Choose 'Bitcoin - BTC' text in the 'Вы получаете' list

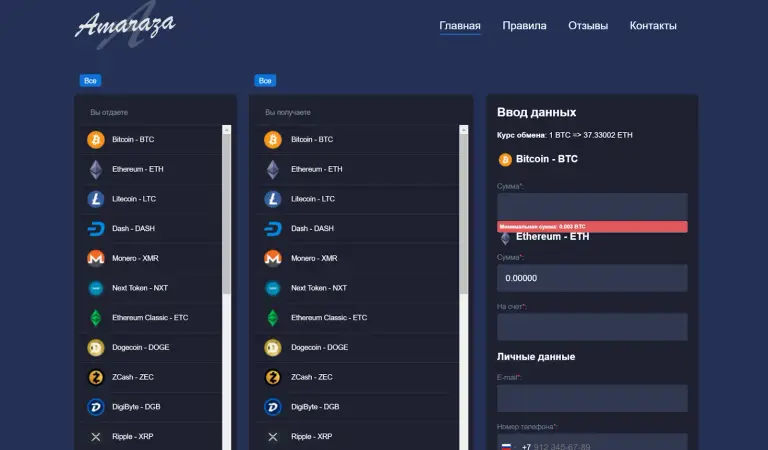click(x=312, y=140)
